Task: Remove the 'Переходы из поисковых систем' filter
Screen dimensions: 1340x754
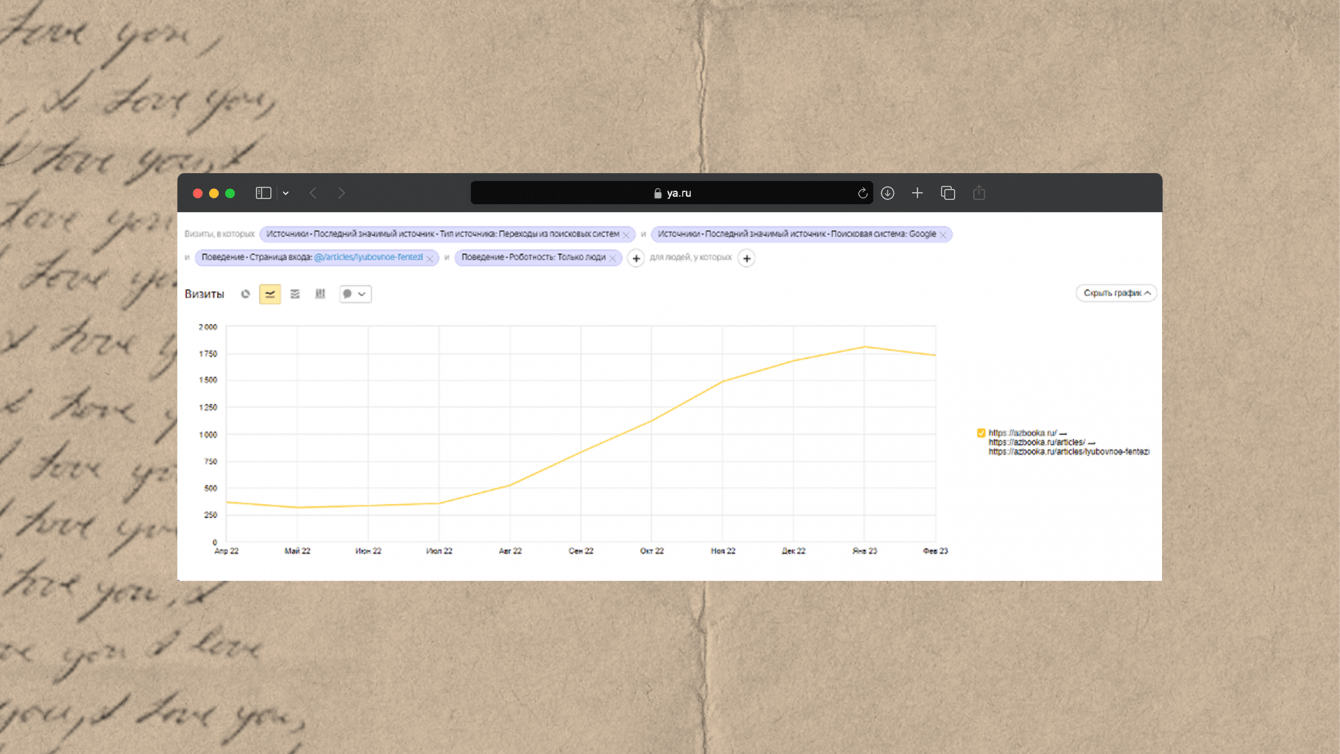Action: point(627,235)
